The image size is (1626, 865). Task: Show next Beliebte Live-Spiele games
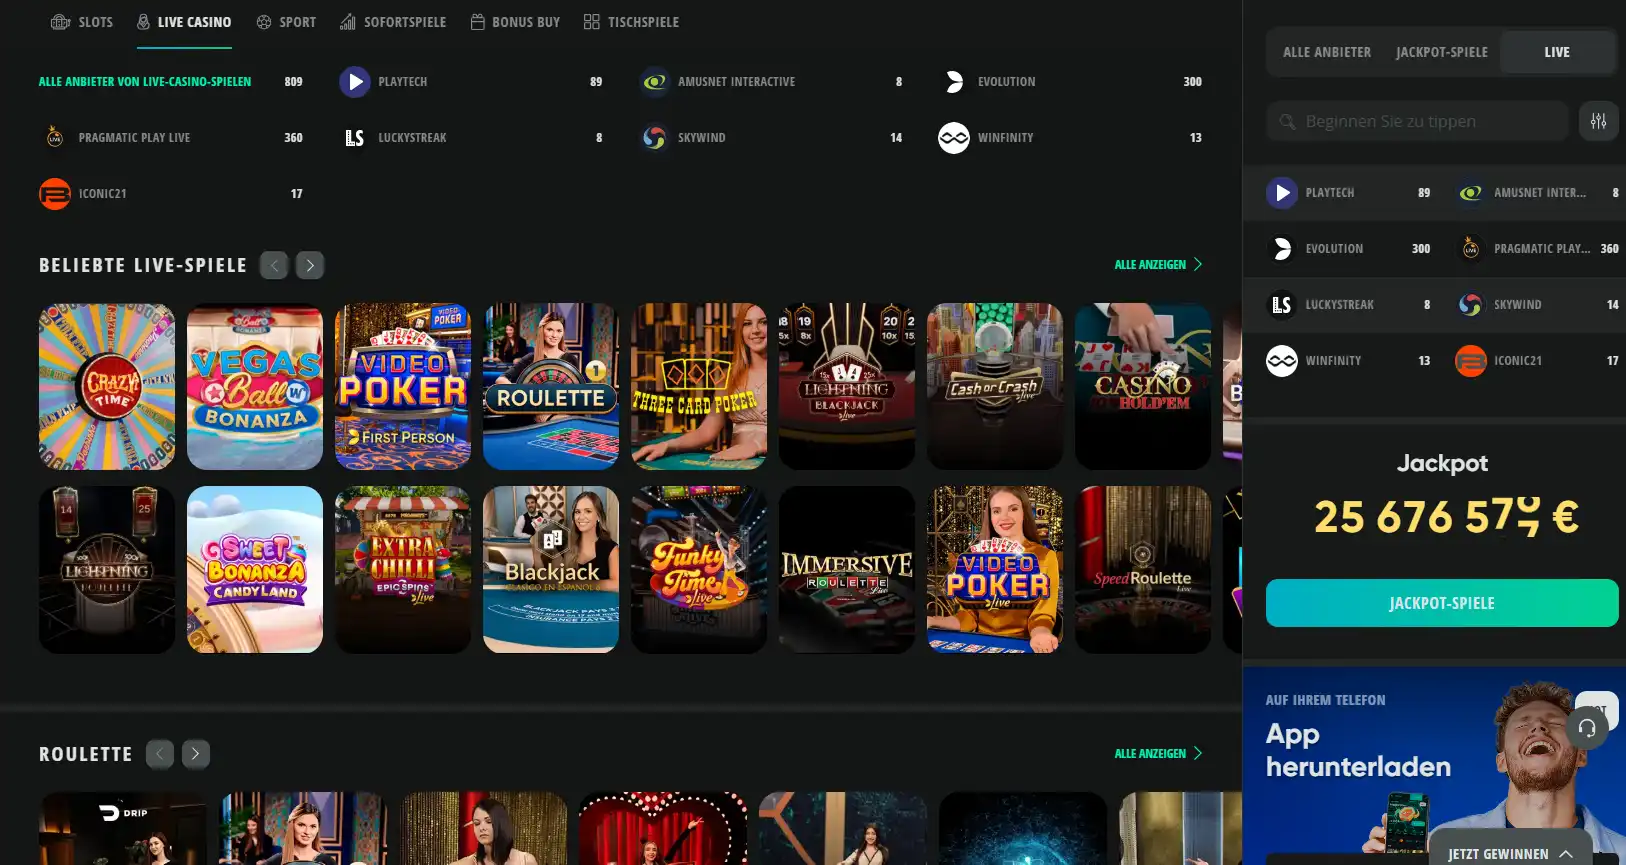(310, 265)
